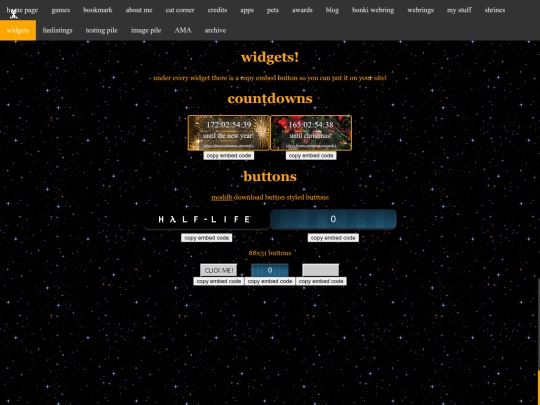Open the bonki webring page
540x405 pixels.
[373, 10]
